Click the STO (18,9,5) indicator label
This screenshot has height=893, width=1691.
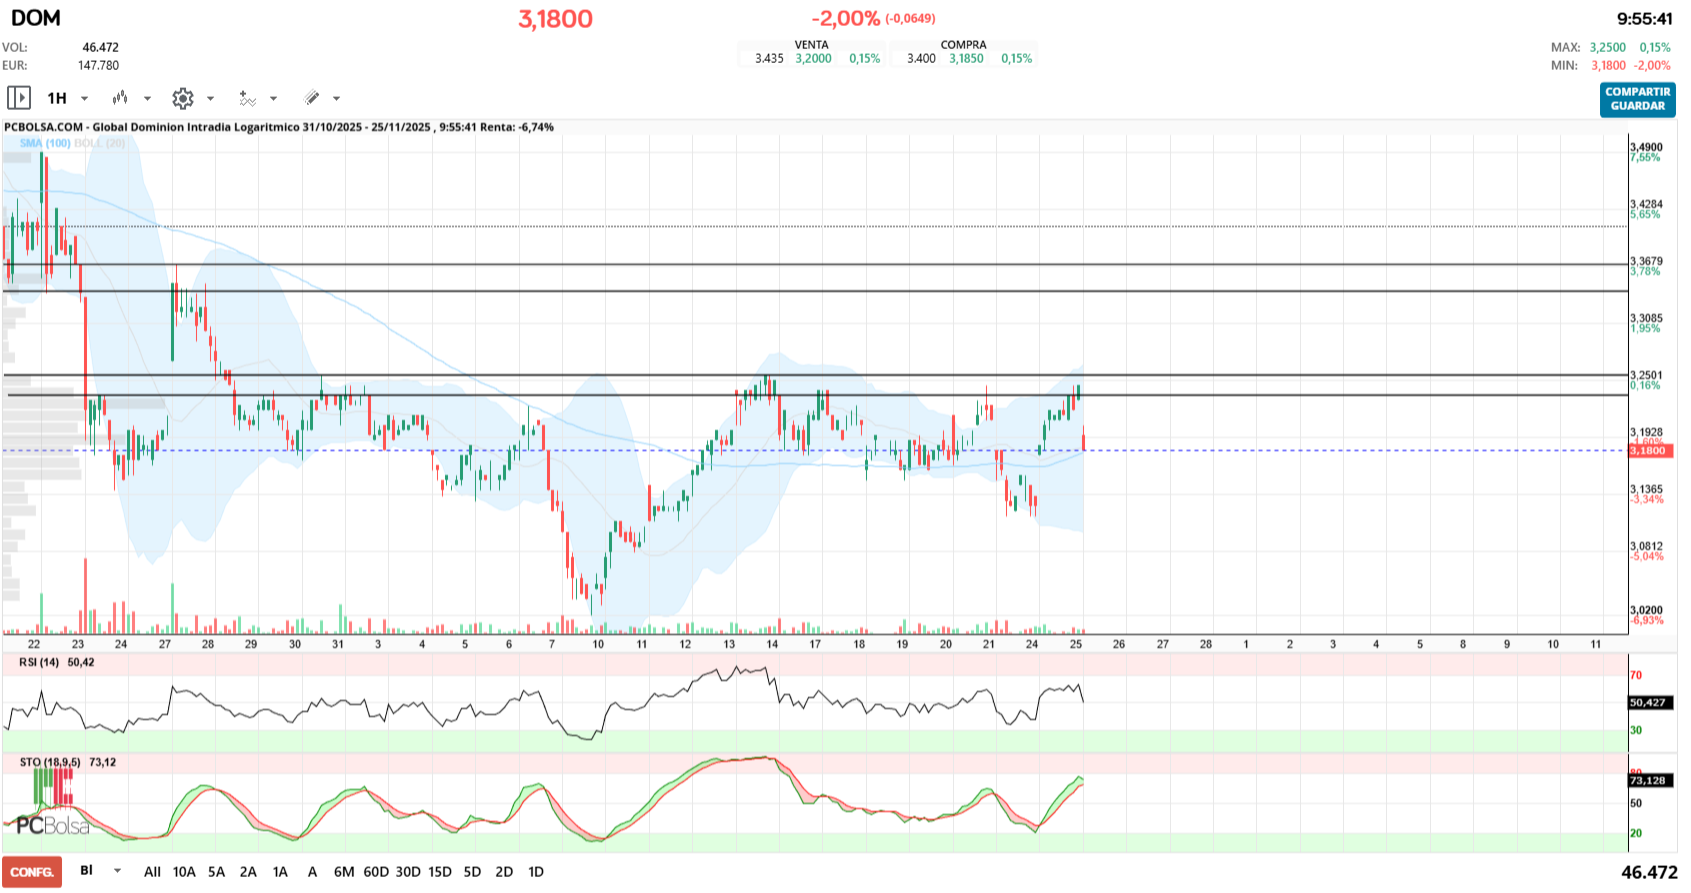pos(50,762)
